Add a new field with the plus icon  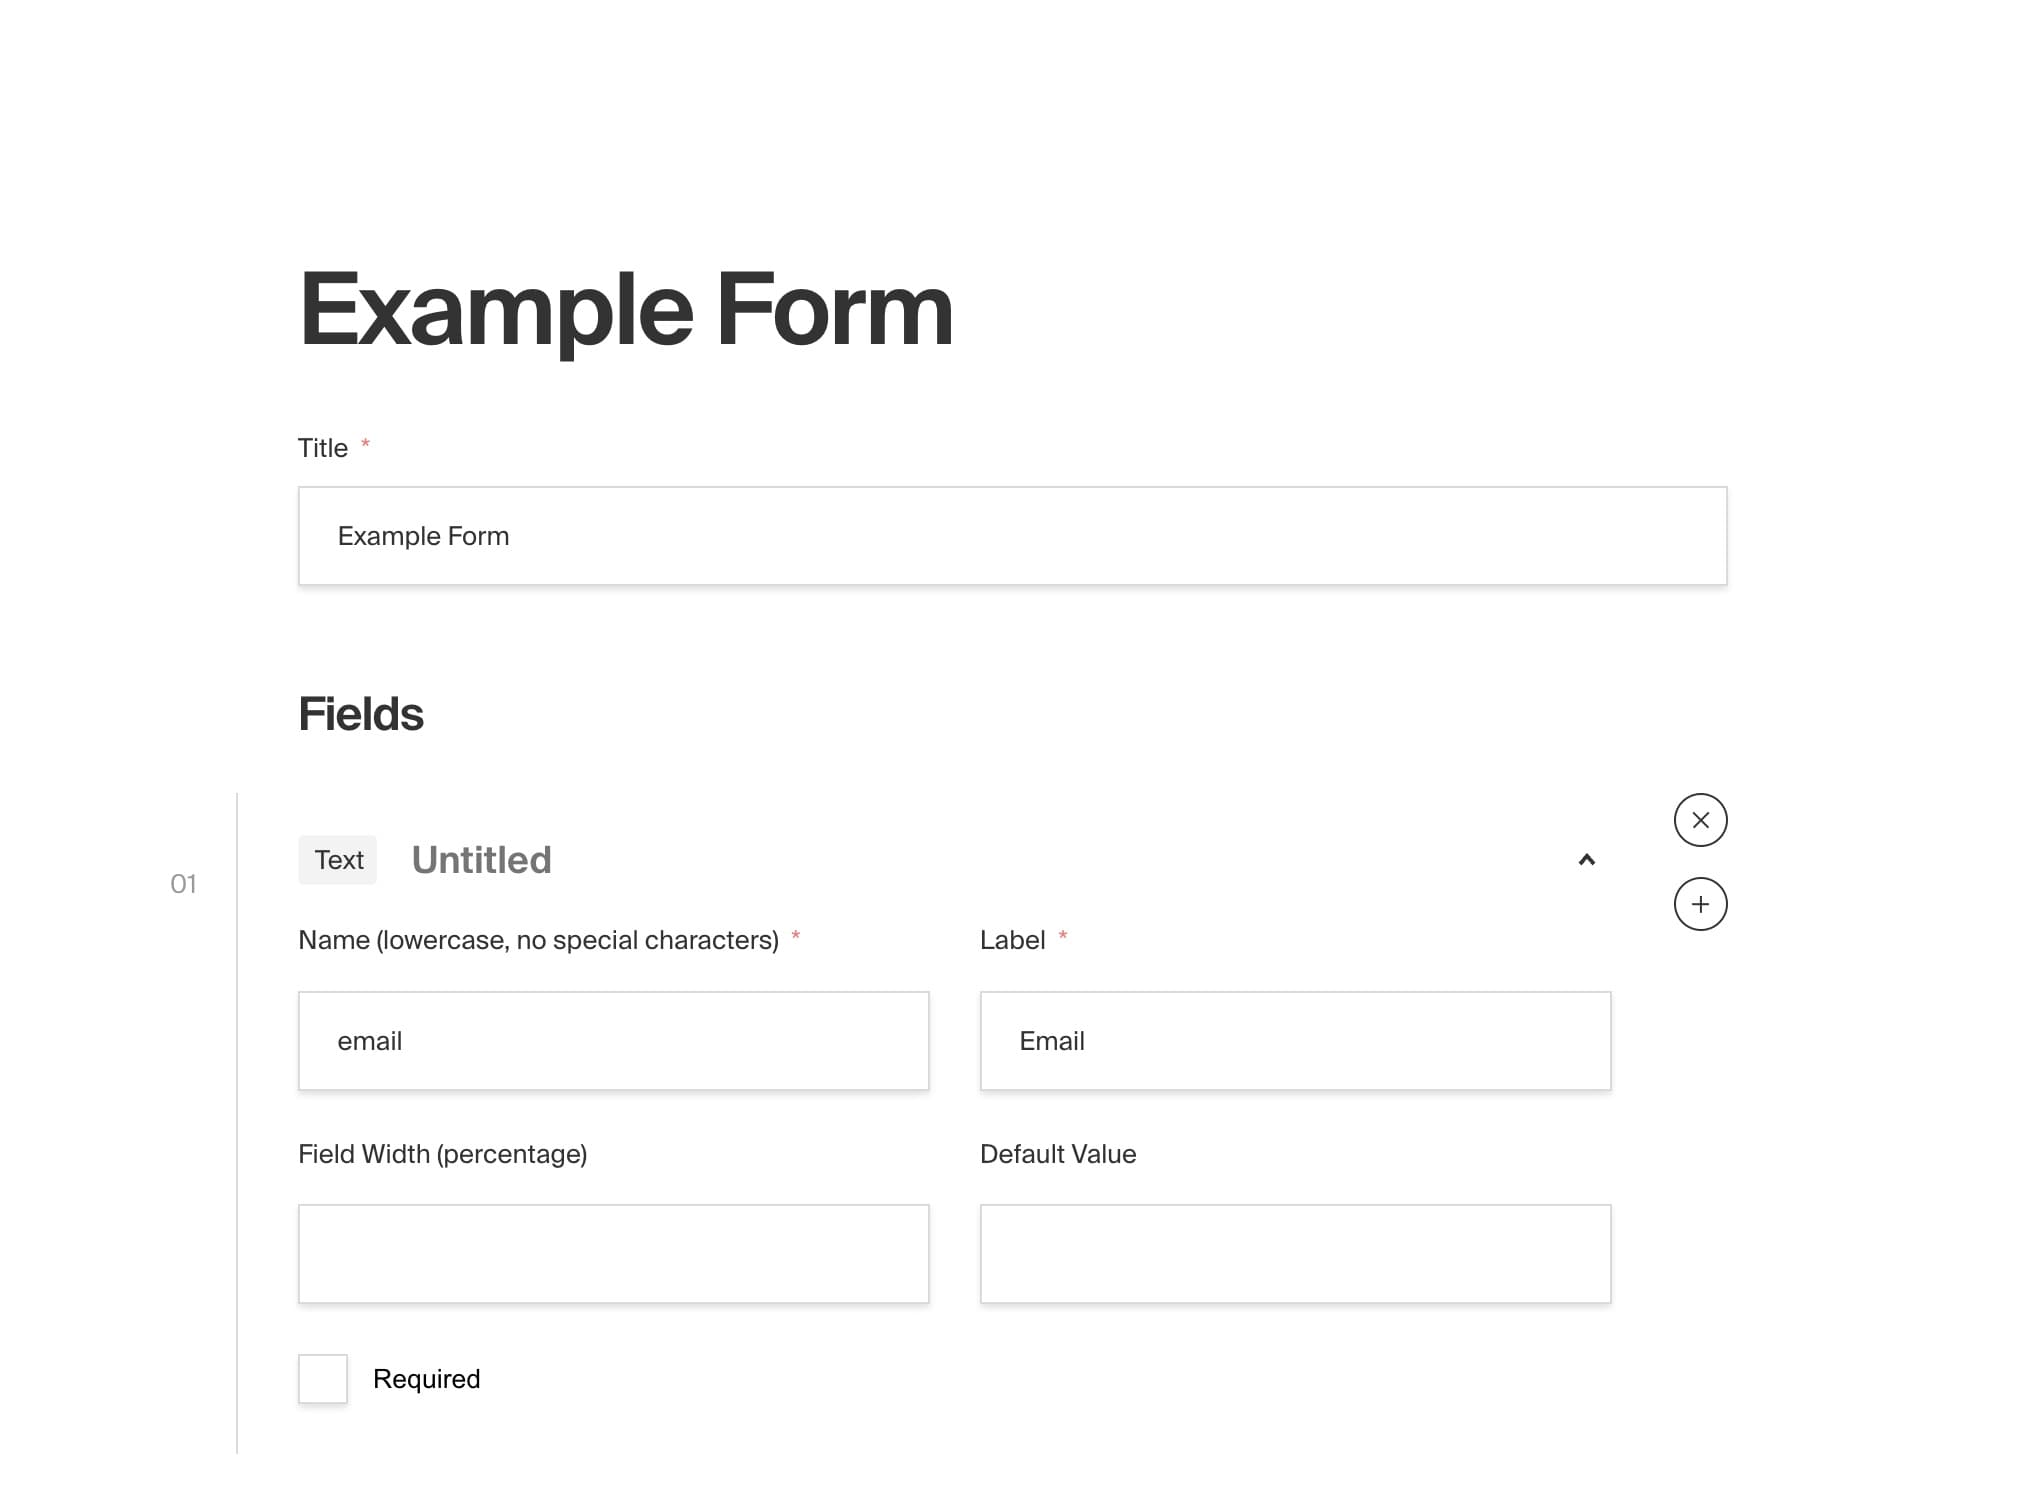1700,903
